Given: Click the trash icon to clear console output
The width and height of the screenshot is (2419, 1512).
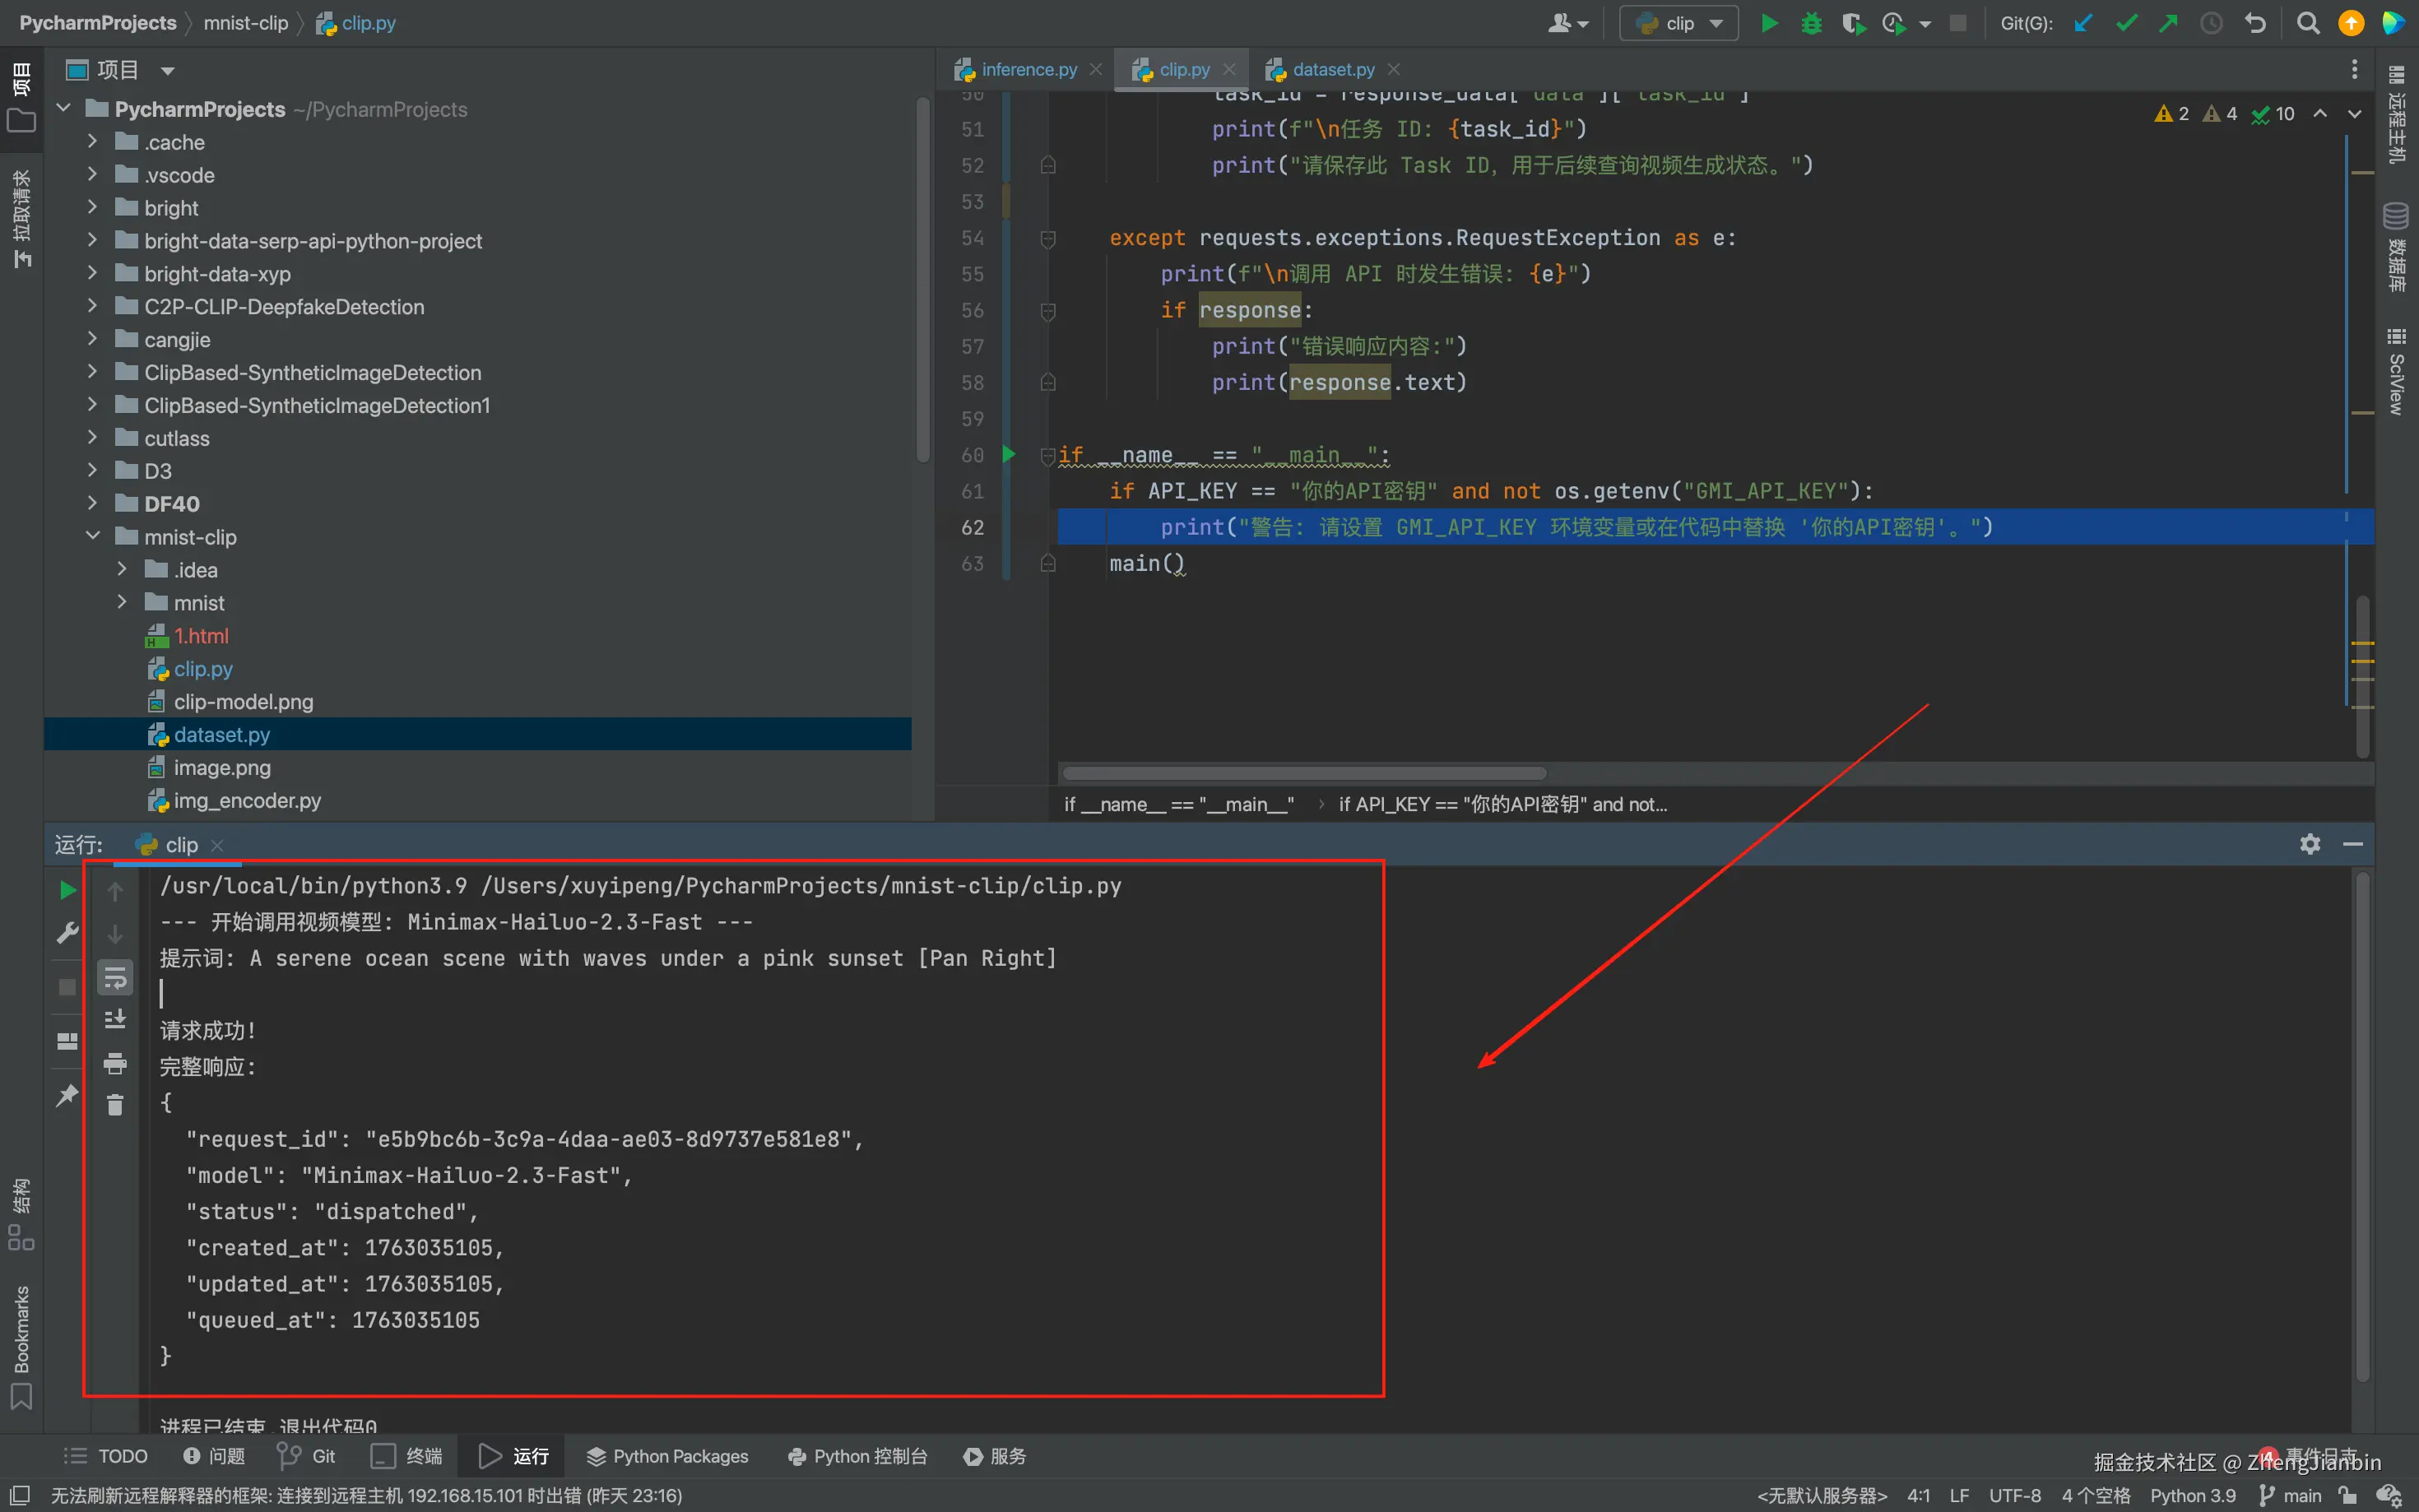Looking at the screenshot, I should 115,1105.
